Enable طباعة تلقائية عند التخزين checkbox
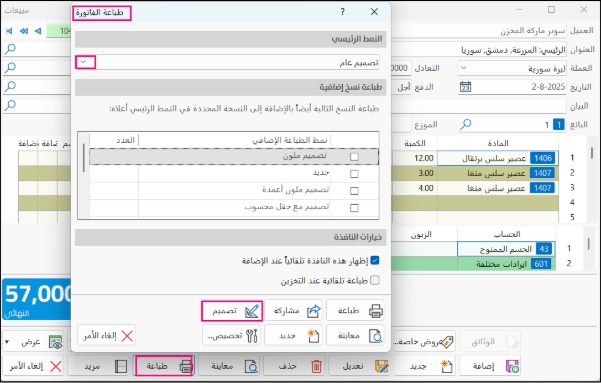The height and width of the screenshot is (383, 601). click(x=375, y=280)
